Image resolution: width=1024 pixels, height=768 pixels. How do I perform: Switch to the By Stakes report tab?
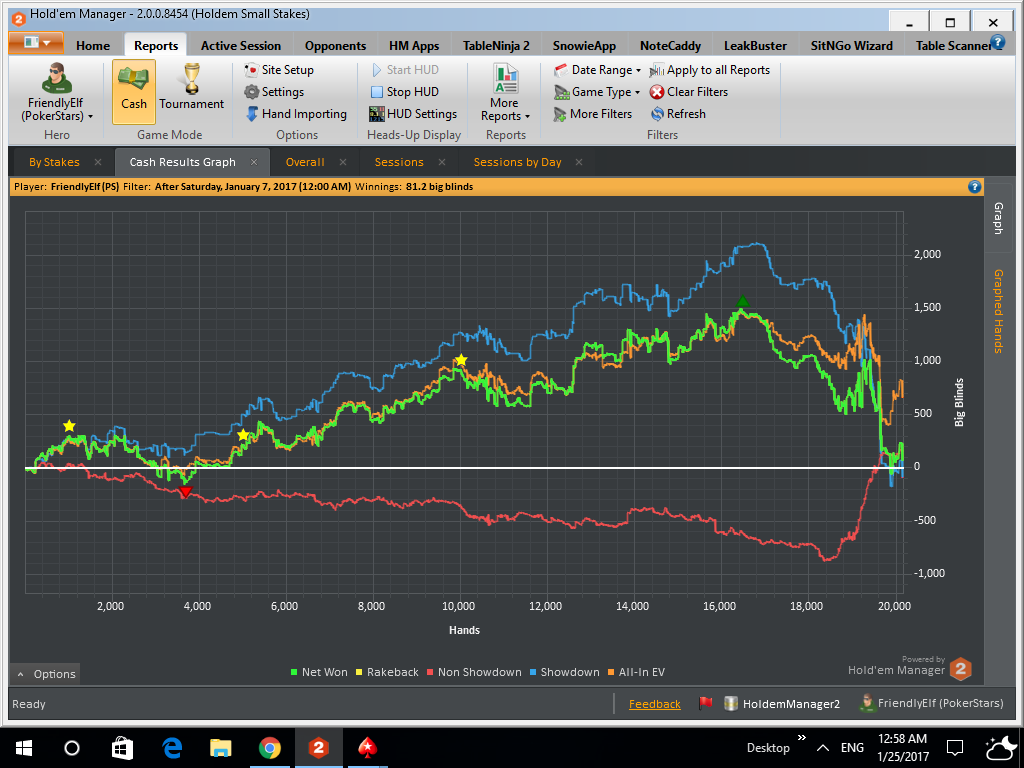[x=54, y=162]
